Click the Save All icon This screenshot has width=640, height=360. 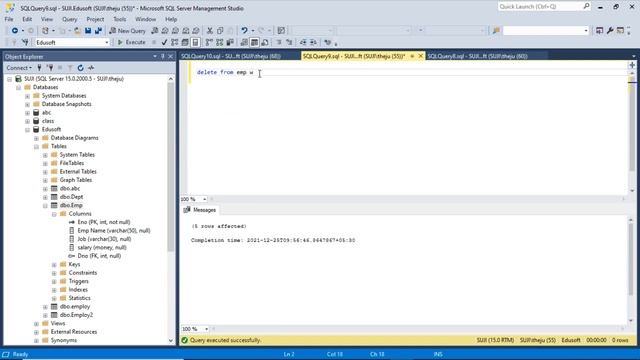pyautogui.click(x=98, y=31)
